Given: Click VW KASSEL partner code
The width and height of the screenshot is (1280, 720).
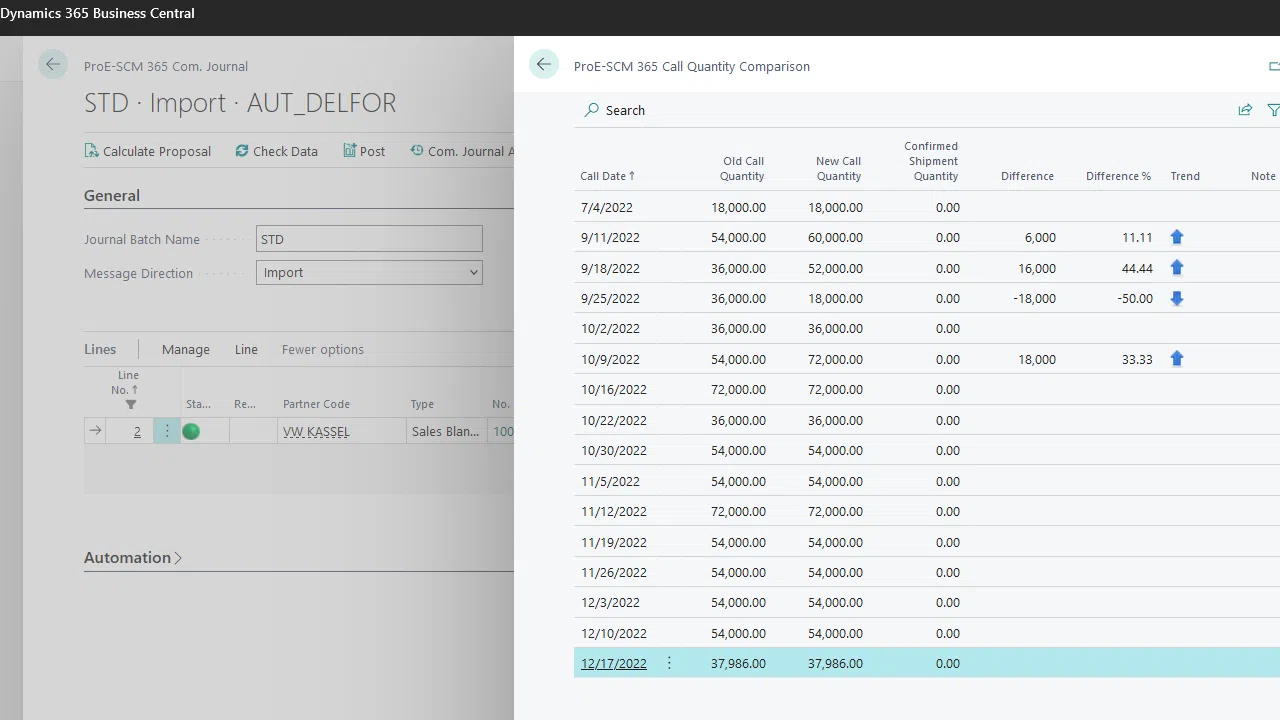Looking at the screenshot, I should click(x=316, y=431).
